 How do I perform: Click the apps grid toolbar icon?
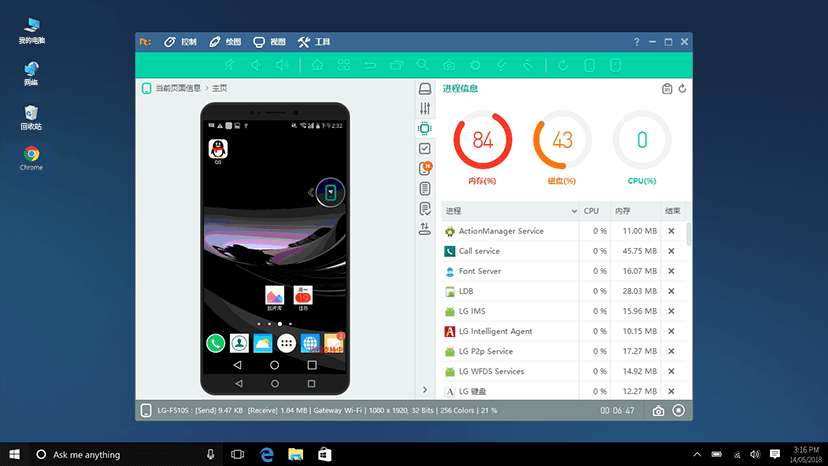[x=344, y=65]
